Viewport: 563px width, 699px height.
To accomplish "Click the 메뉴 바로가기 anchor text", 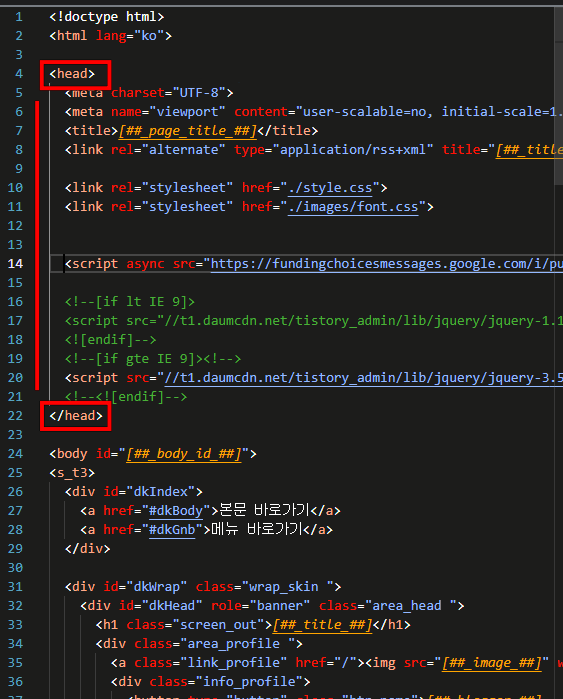I will pos(257,530).
